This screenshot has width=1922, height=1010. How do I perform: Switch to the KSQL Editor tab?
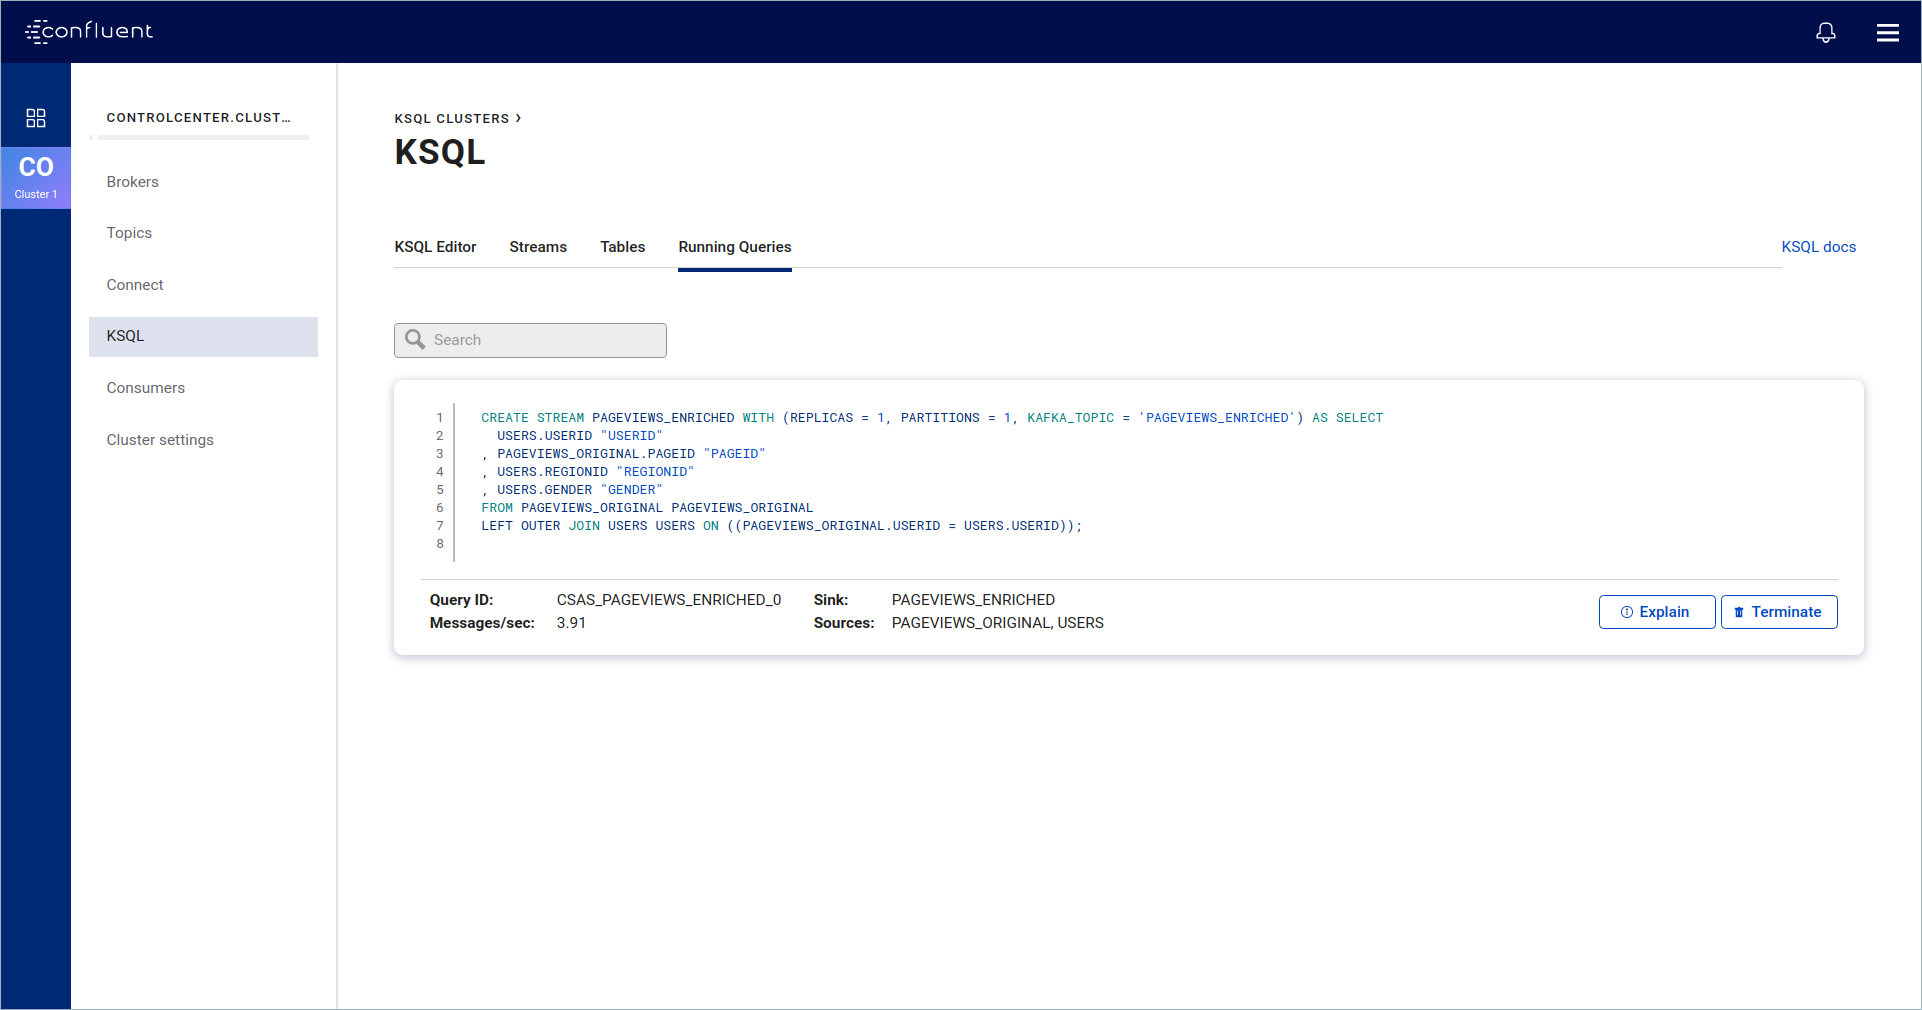[435, 247]
